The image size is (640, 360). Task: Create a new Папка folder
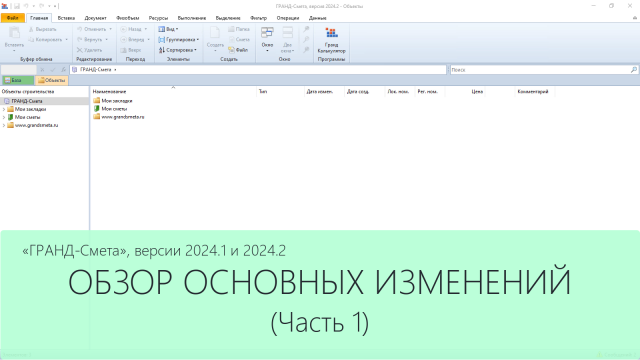point(239,29)
